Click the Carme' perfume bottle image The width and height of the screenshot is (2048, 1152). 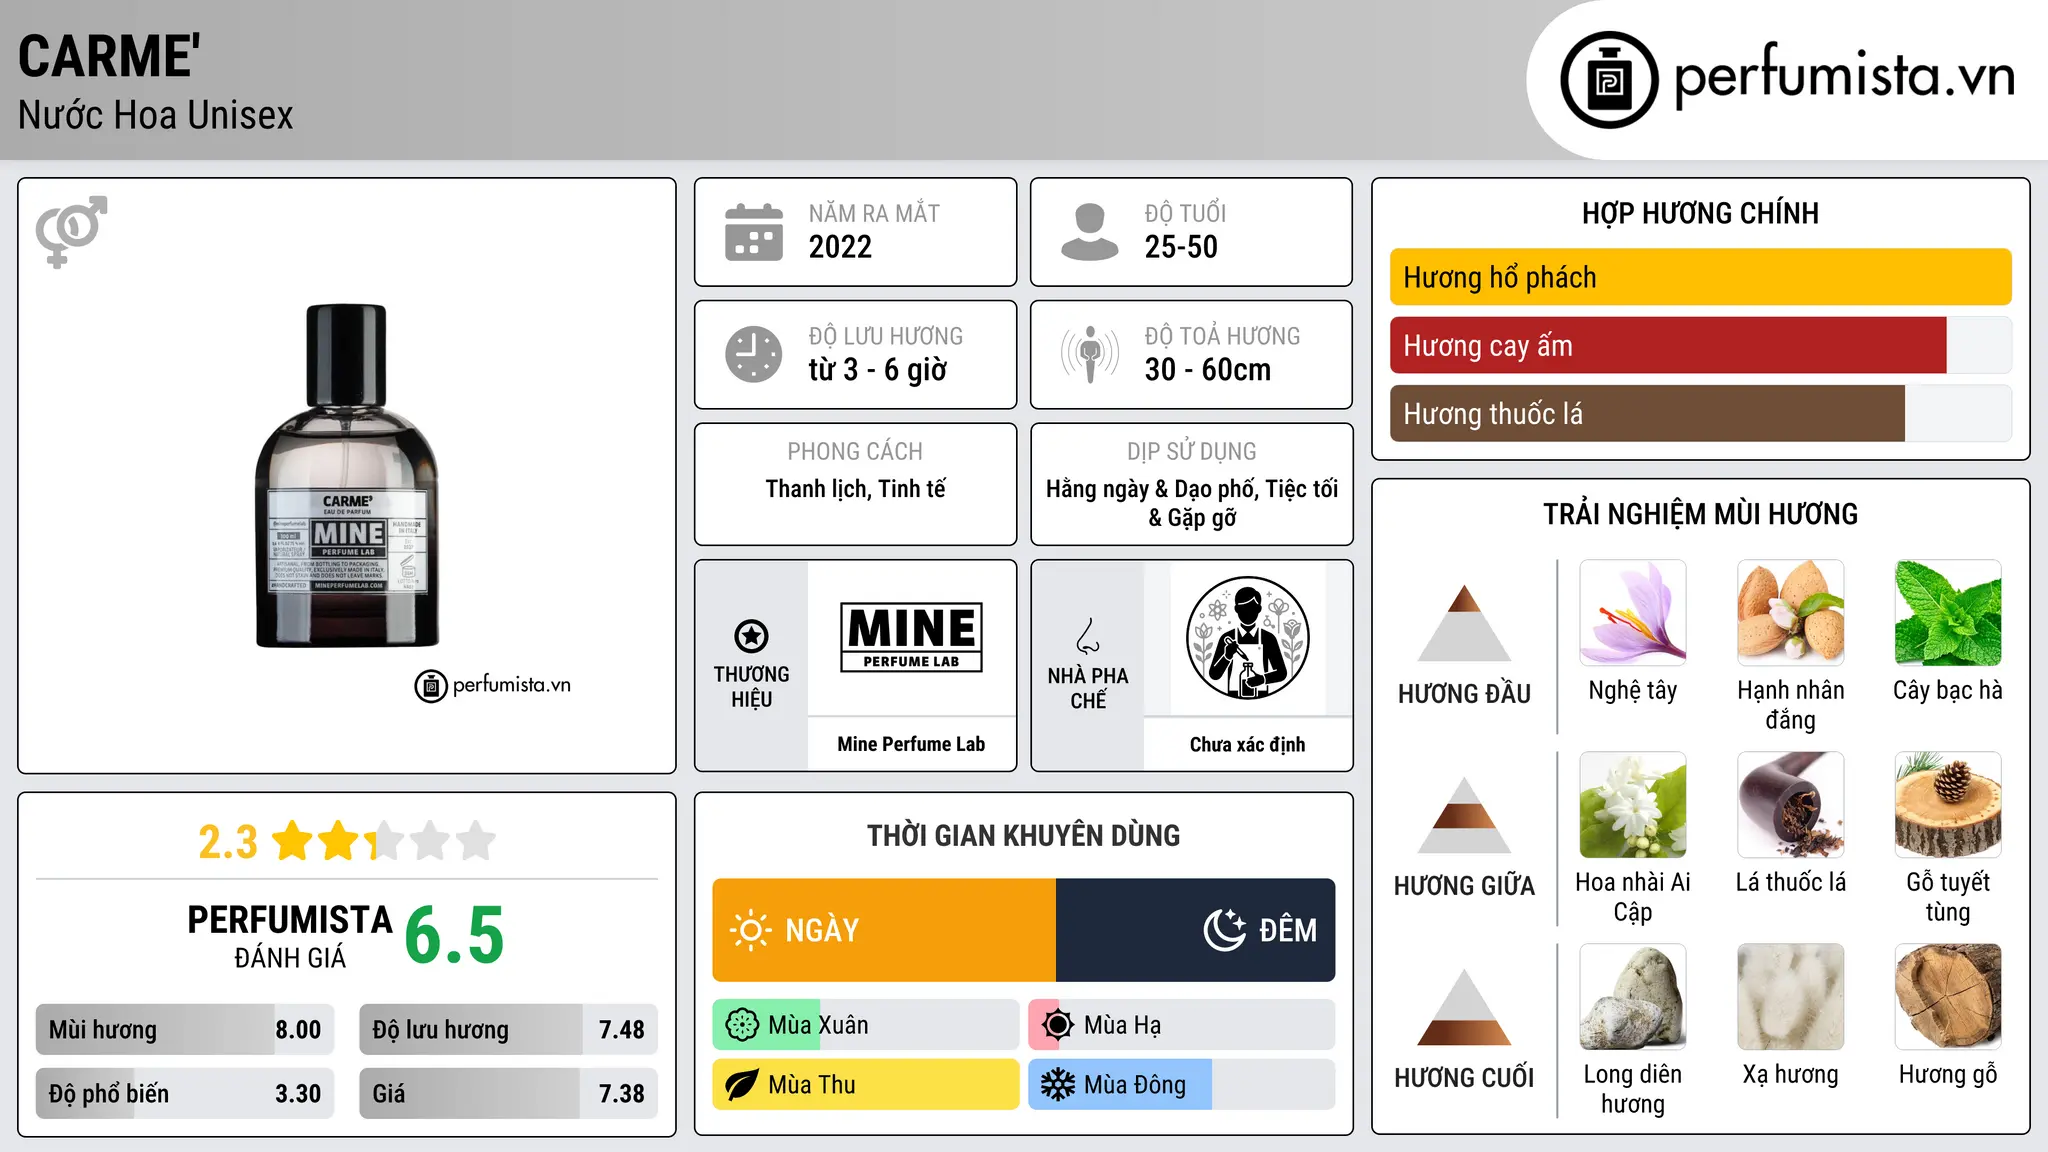click(347, 476)
